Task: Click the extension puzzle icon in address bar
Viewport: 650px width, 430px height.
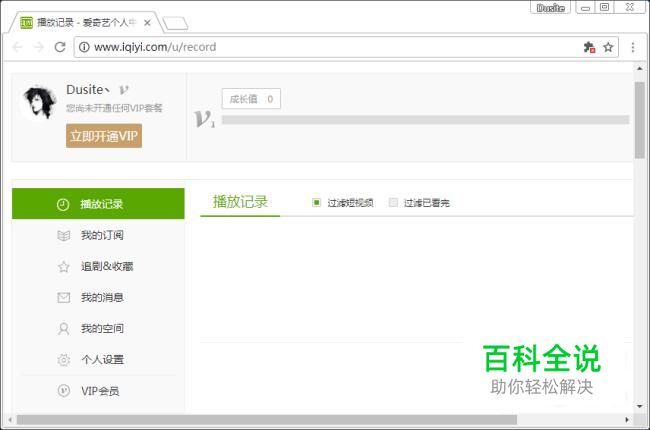Action: coord(589,47)
